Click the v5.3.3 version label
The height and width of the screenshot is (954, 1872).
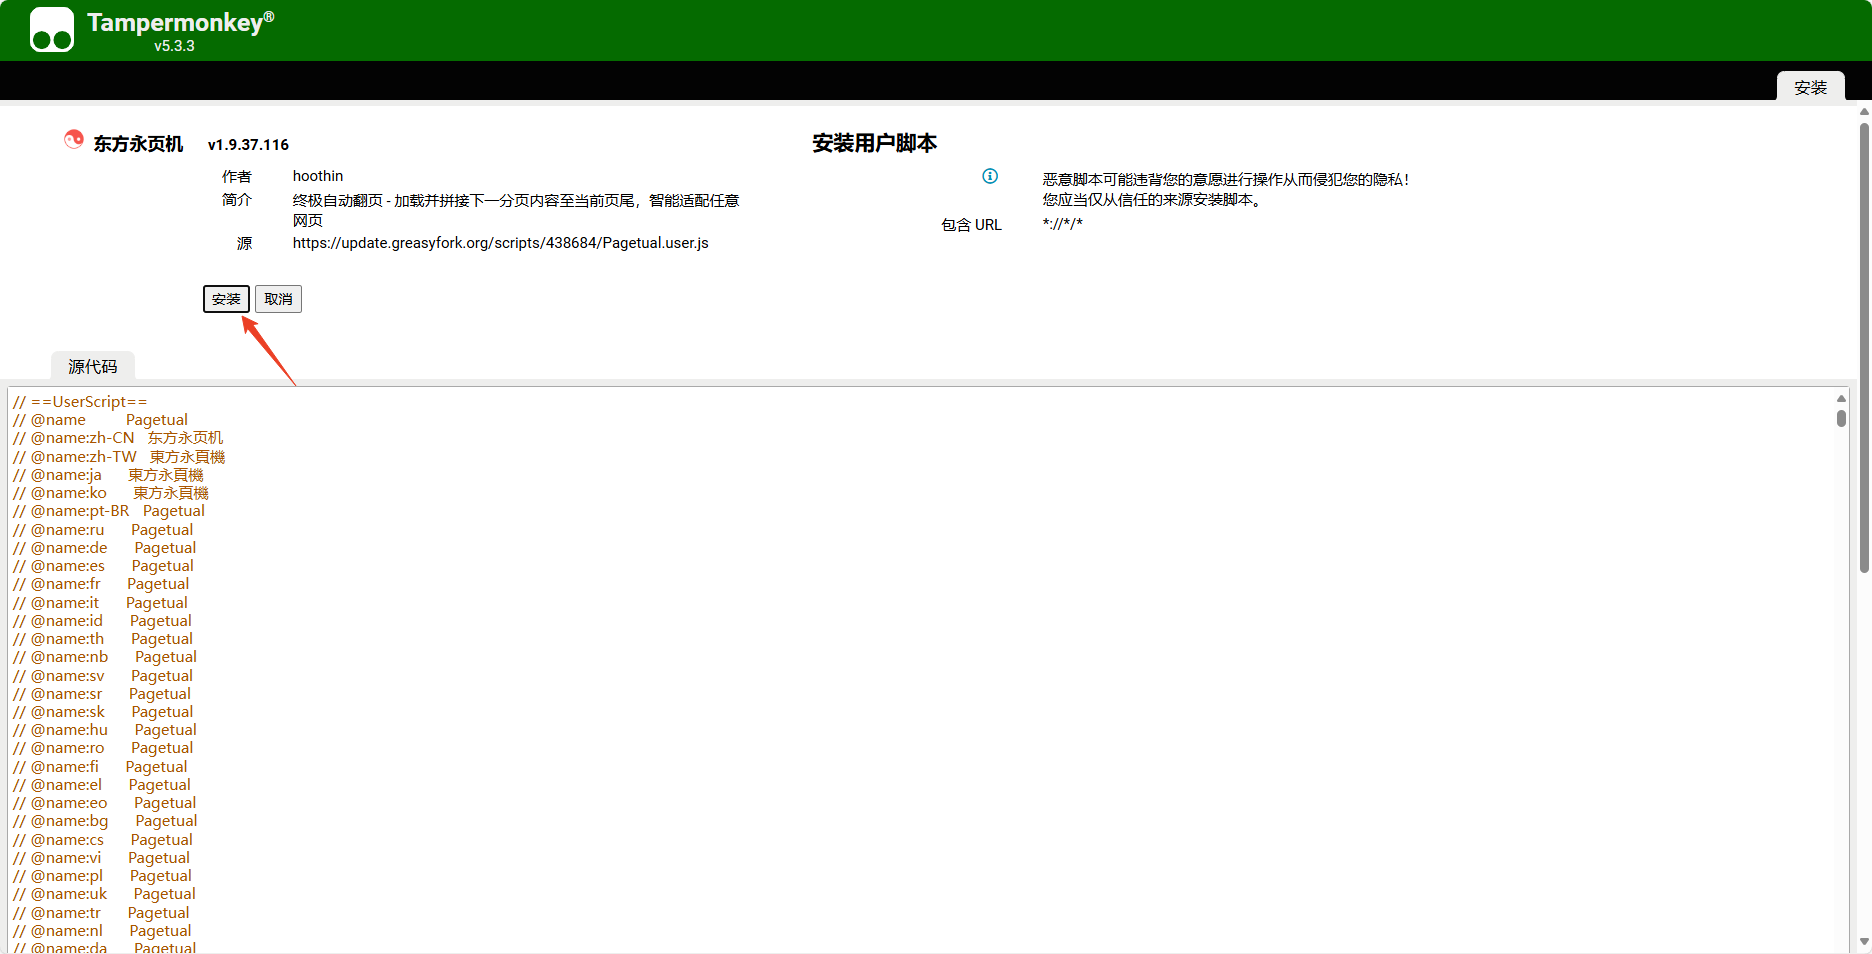tap(174, 46)
